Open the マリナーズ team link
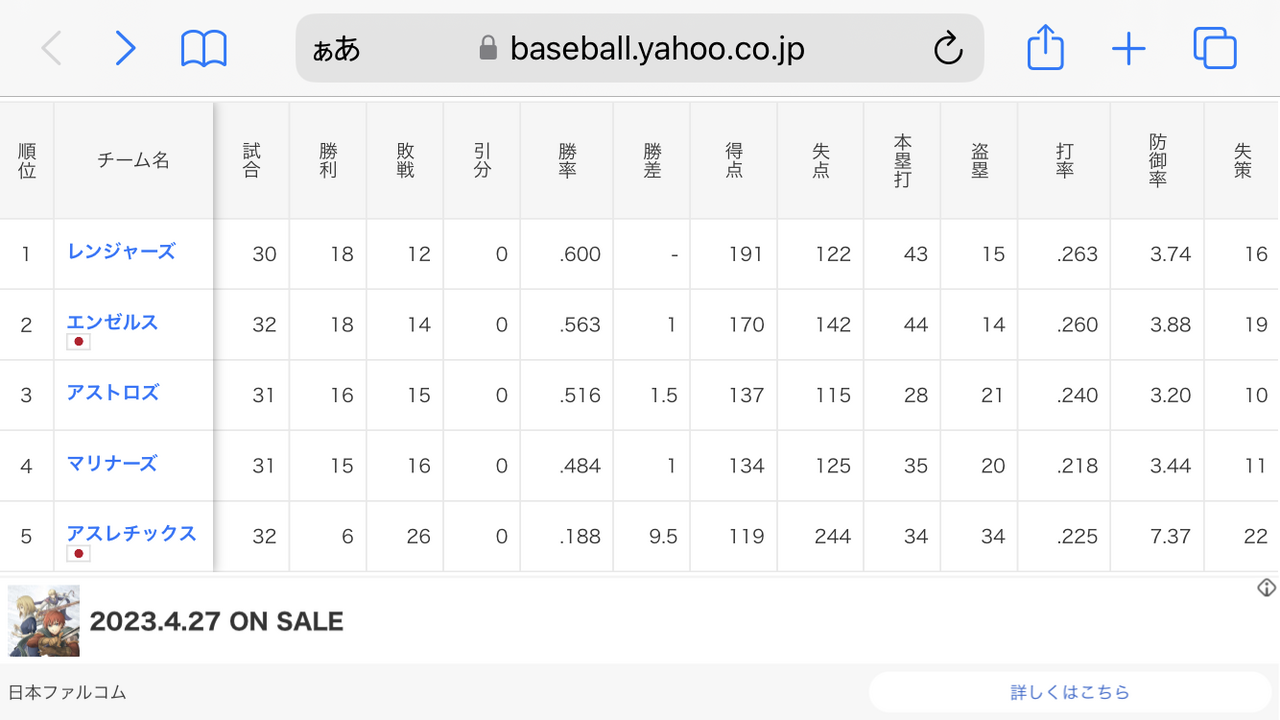 coord(112,463)
